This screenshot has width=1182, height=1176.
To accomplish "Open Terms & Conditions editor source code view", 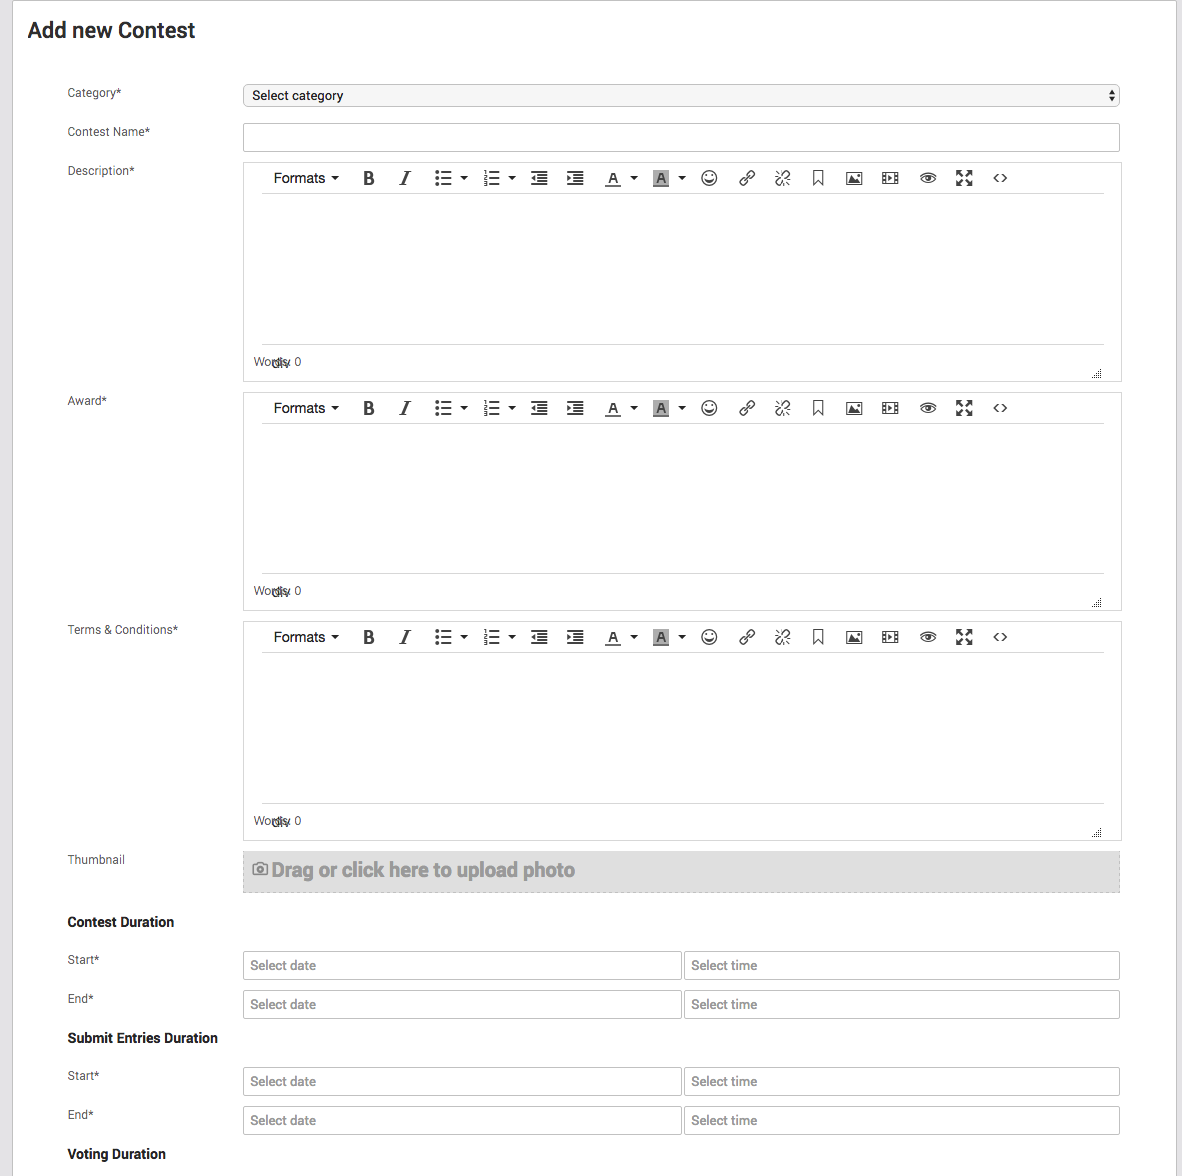I will [x=1000, y=637].
